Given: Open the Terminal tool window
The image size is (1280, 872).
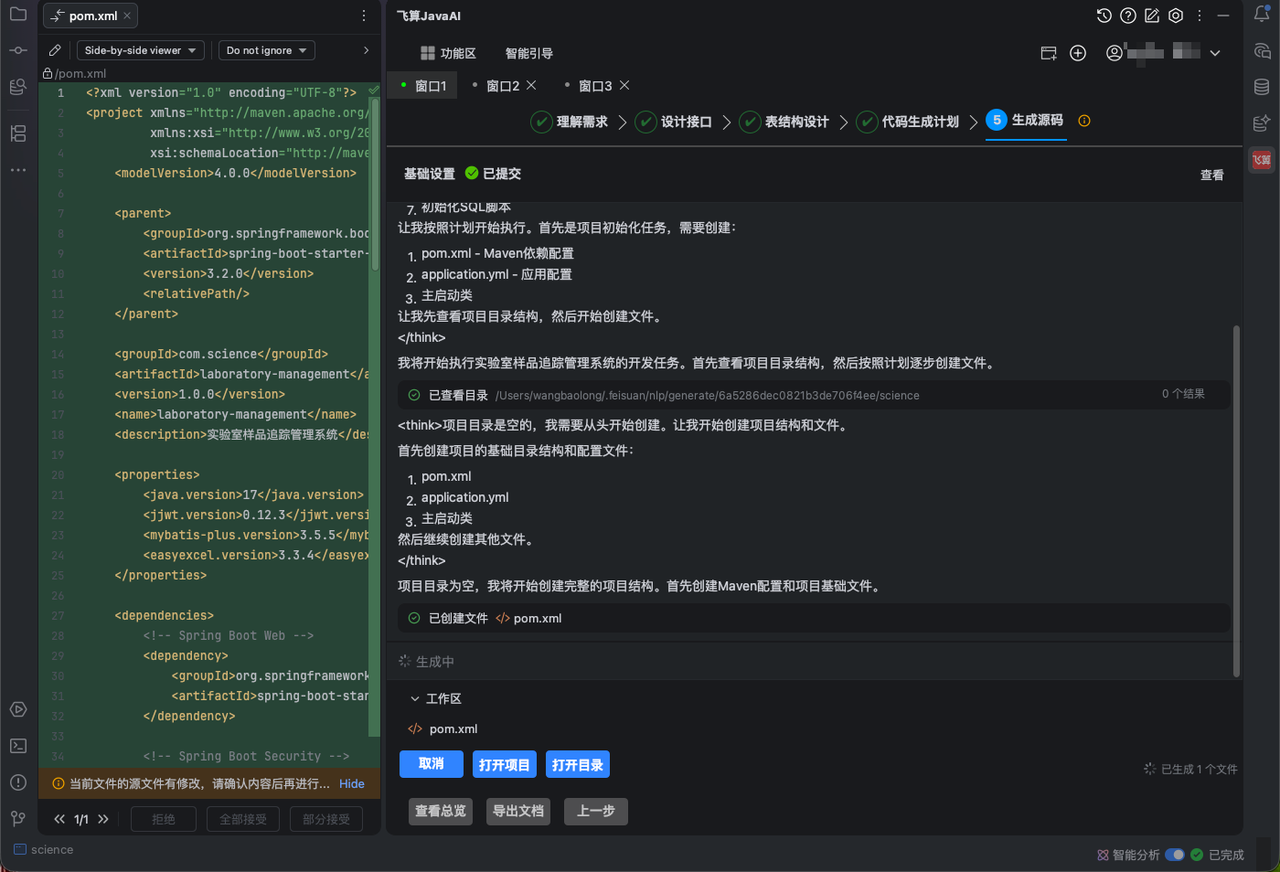Looking at the screenshot, I should [x=18, y=746].
